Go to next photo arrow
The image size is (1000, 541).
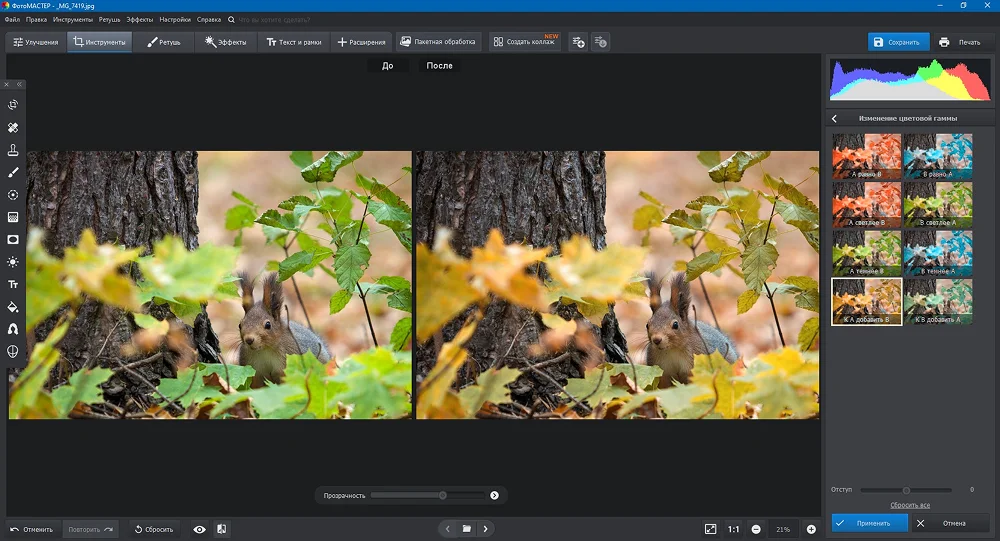485,529
